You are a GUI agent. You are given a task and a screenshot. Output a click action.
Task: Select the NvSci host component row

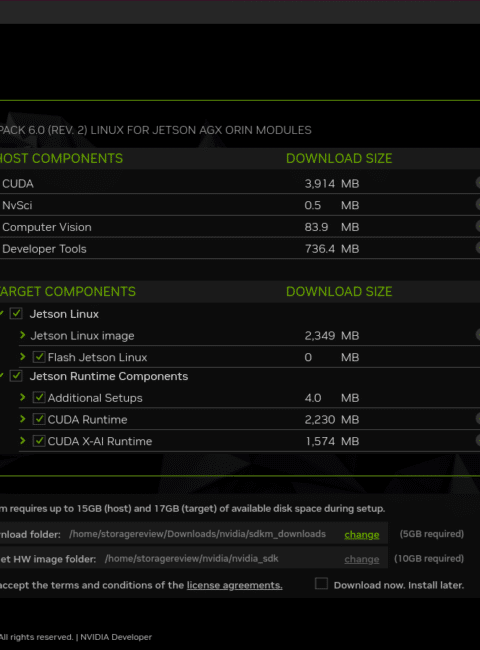(240, 205)
